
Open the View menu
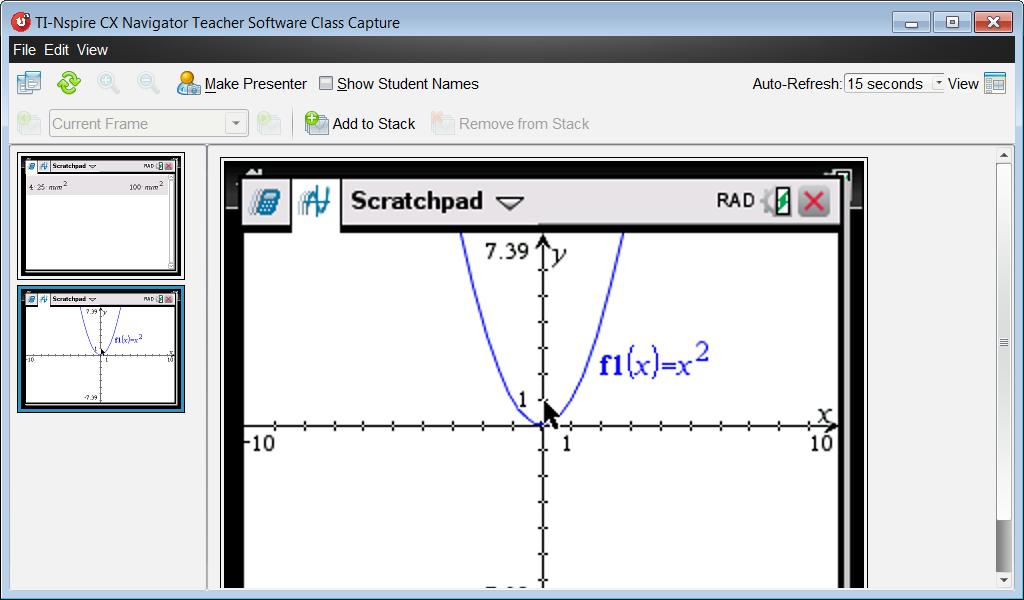(92, 50)
